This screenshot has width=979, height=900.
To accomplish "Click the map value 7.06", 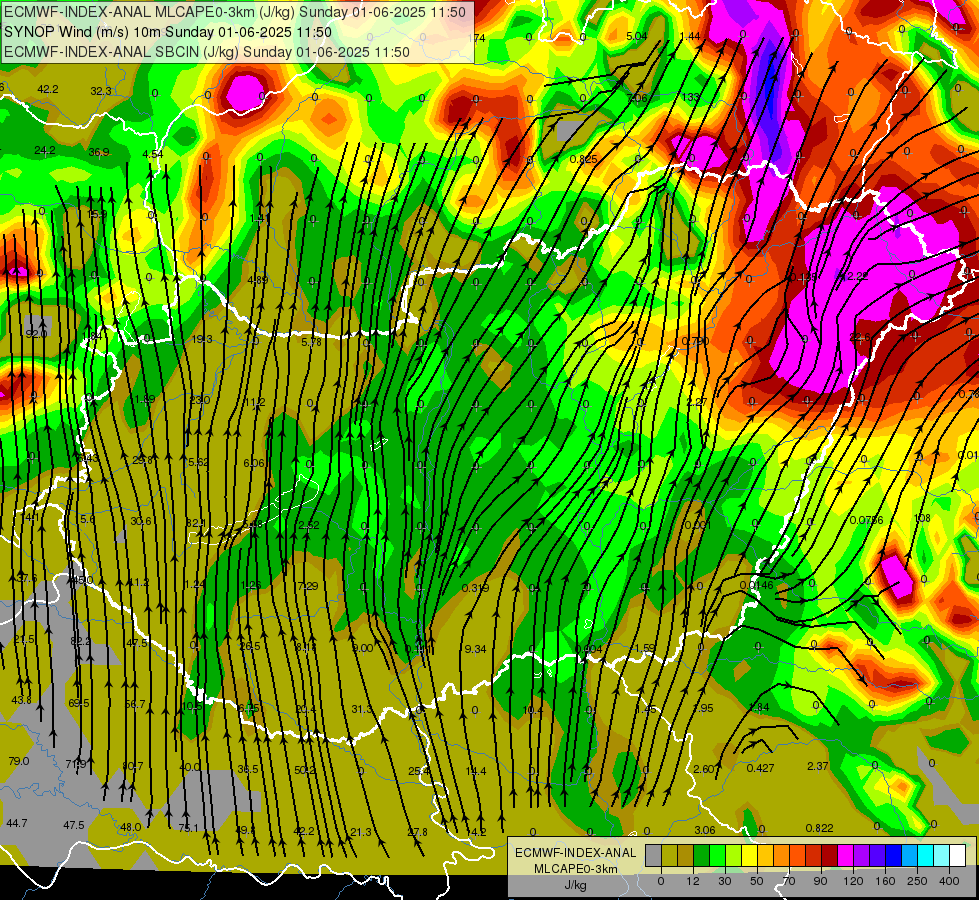I will 637,97.
